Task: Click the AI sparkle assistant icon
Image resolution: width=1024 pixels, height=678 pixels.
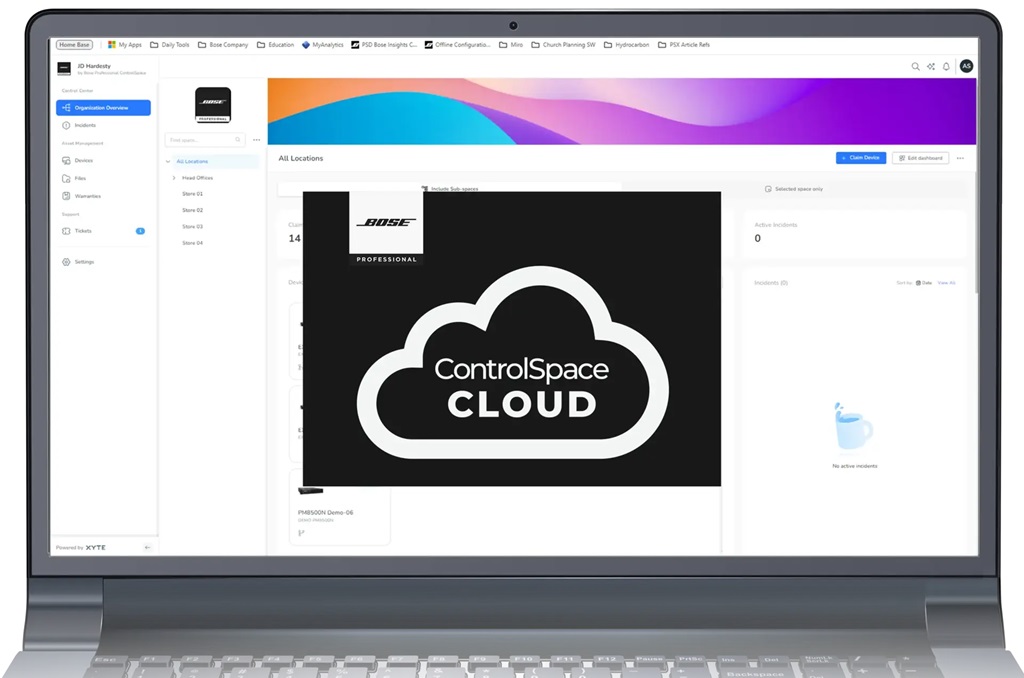Action: click(x=931, y=67)
